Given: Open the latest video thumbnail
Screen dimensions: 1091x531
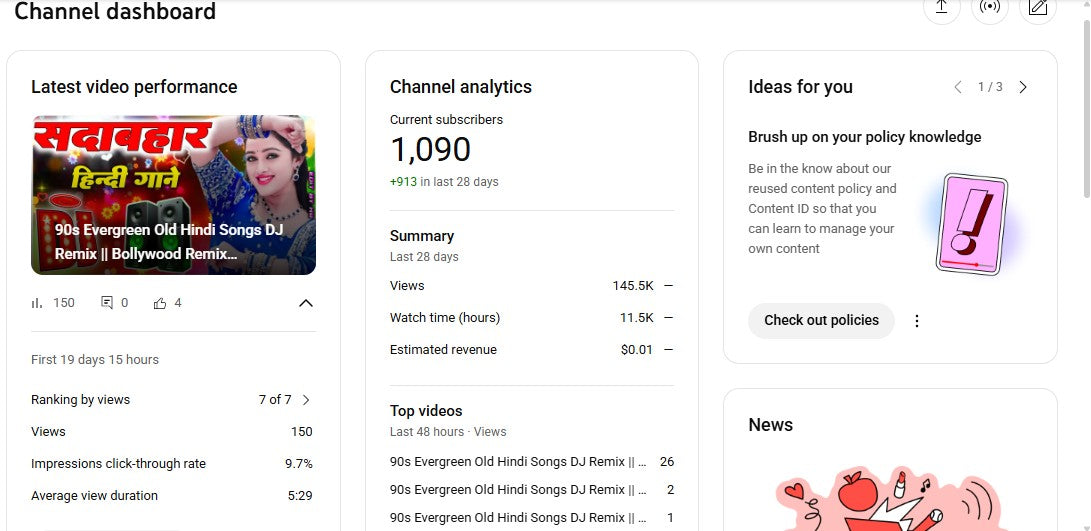Looking at the screenshot, I should 173,195.
